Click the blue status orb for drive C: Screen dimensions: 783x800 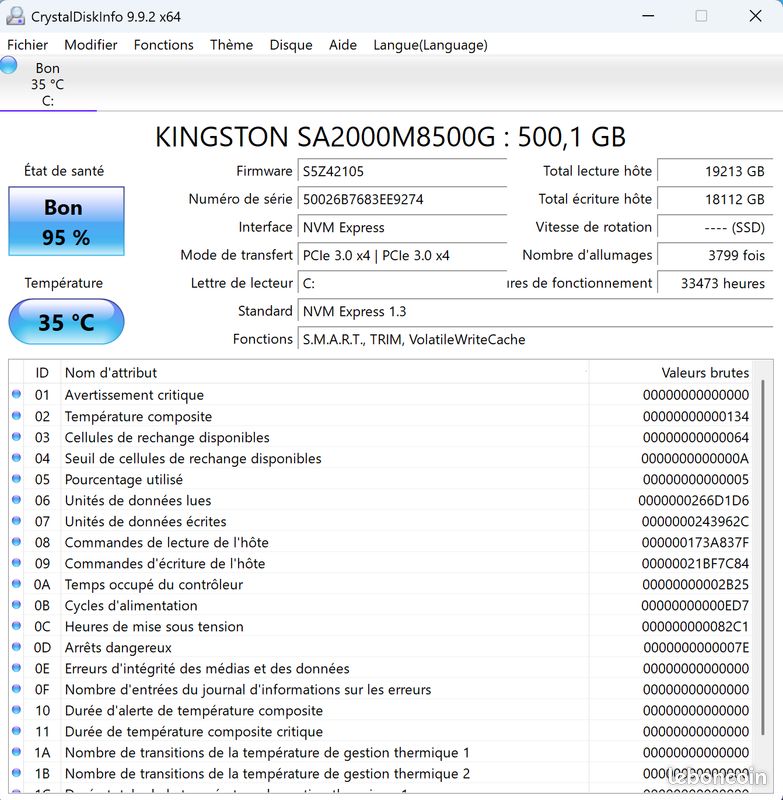click(8, 66)
